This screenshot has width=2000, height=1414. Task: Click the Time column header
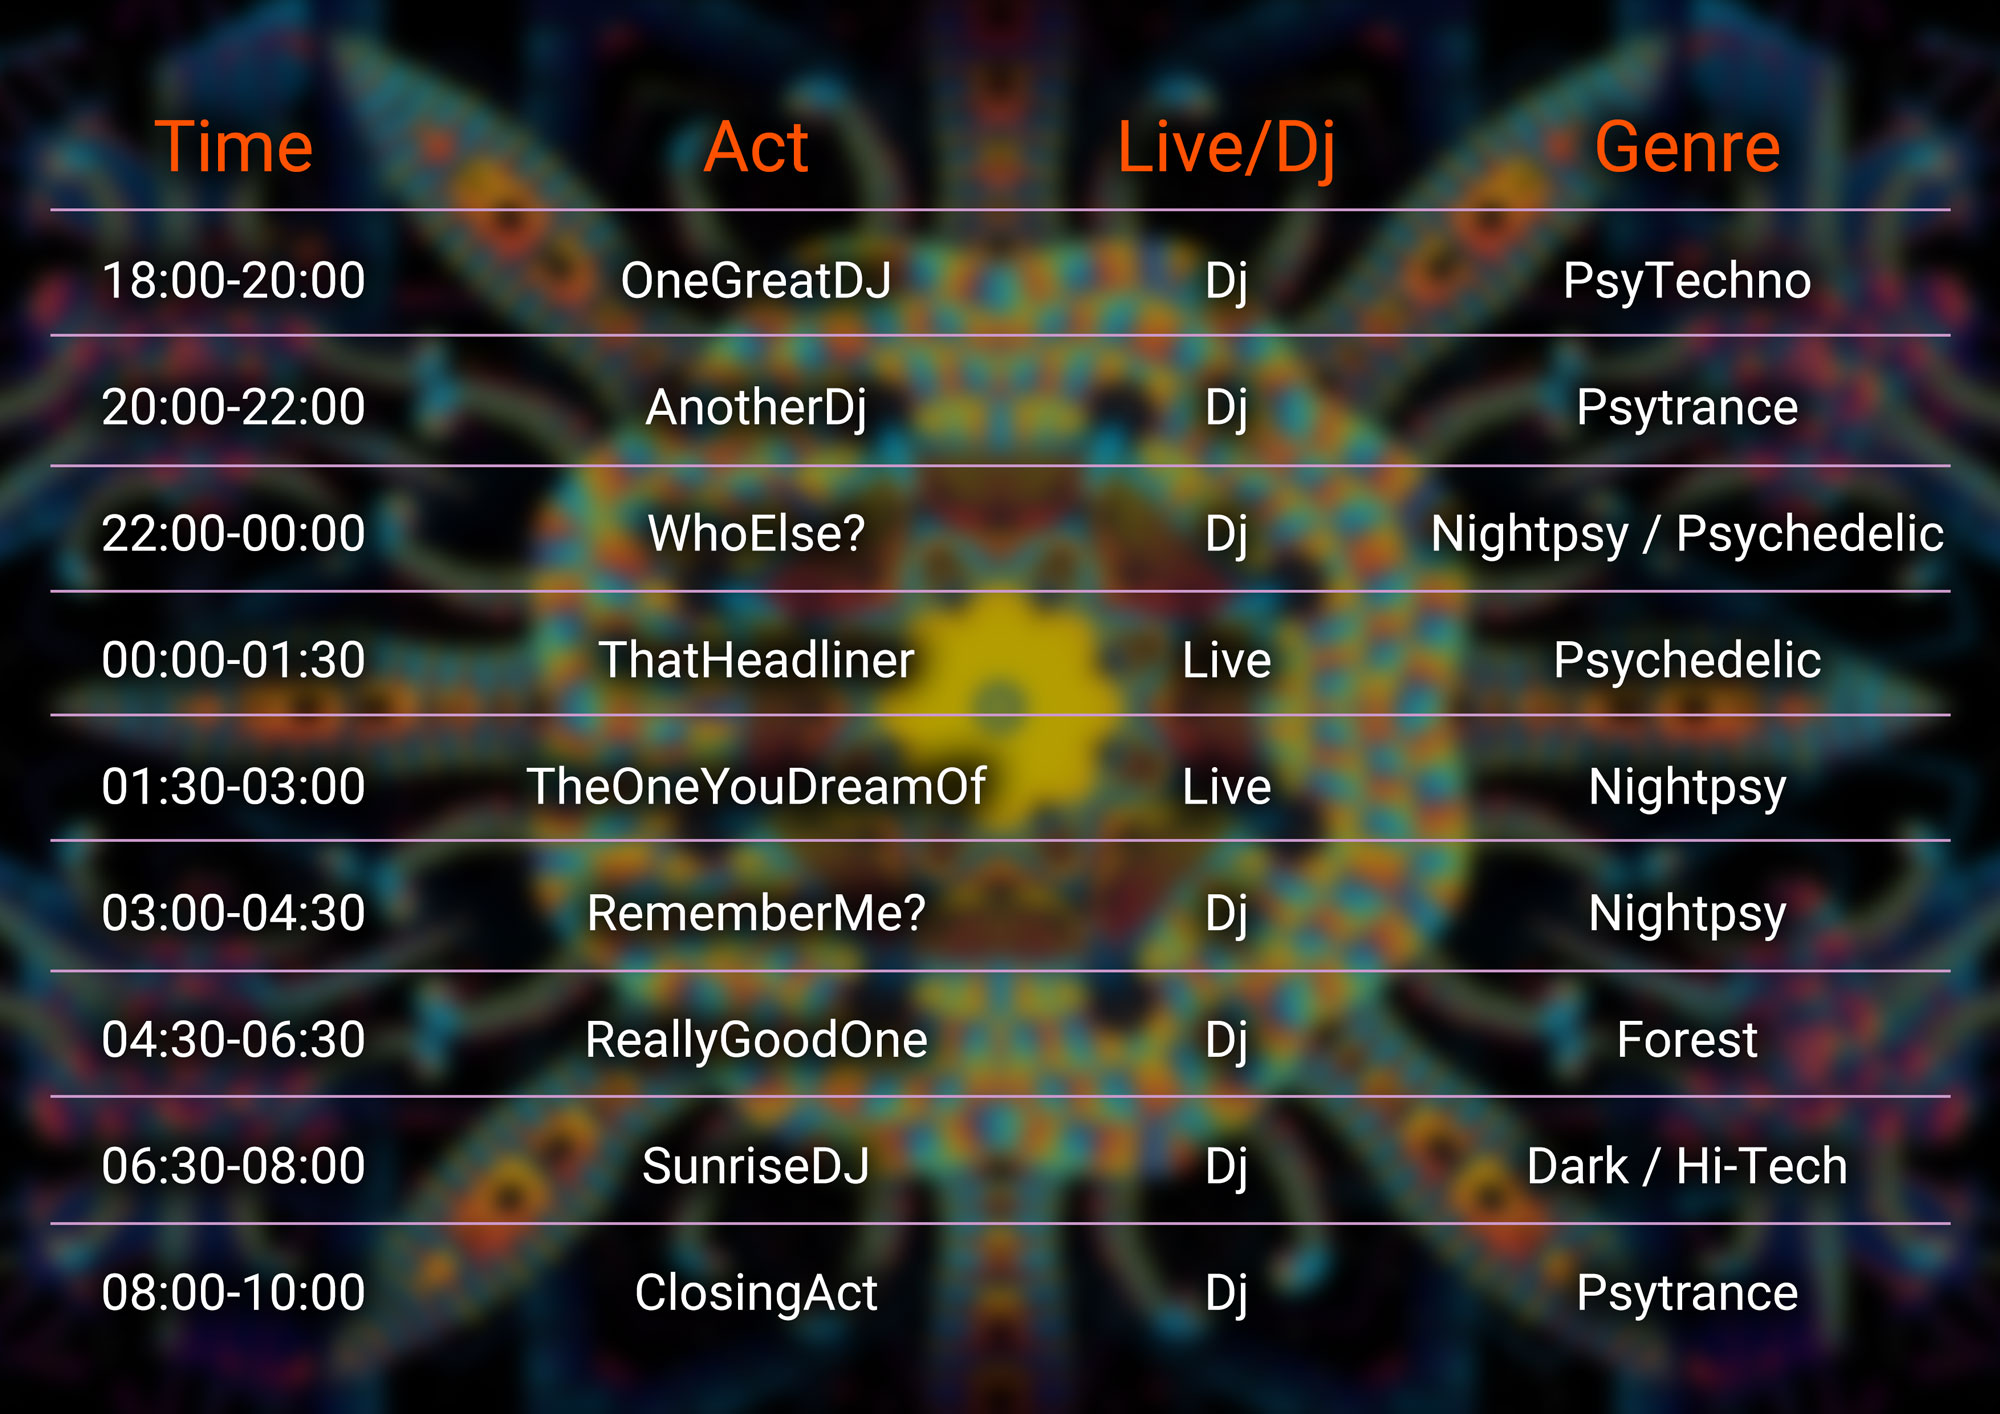(233, 148)
